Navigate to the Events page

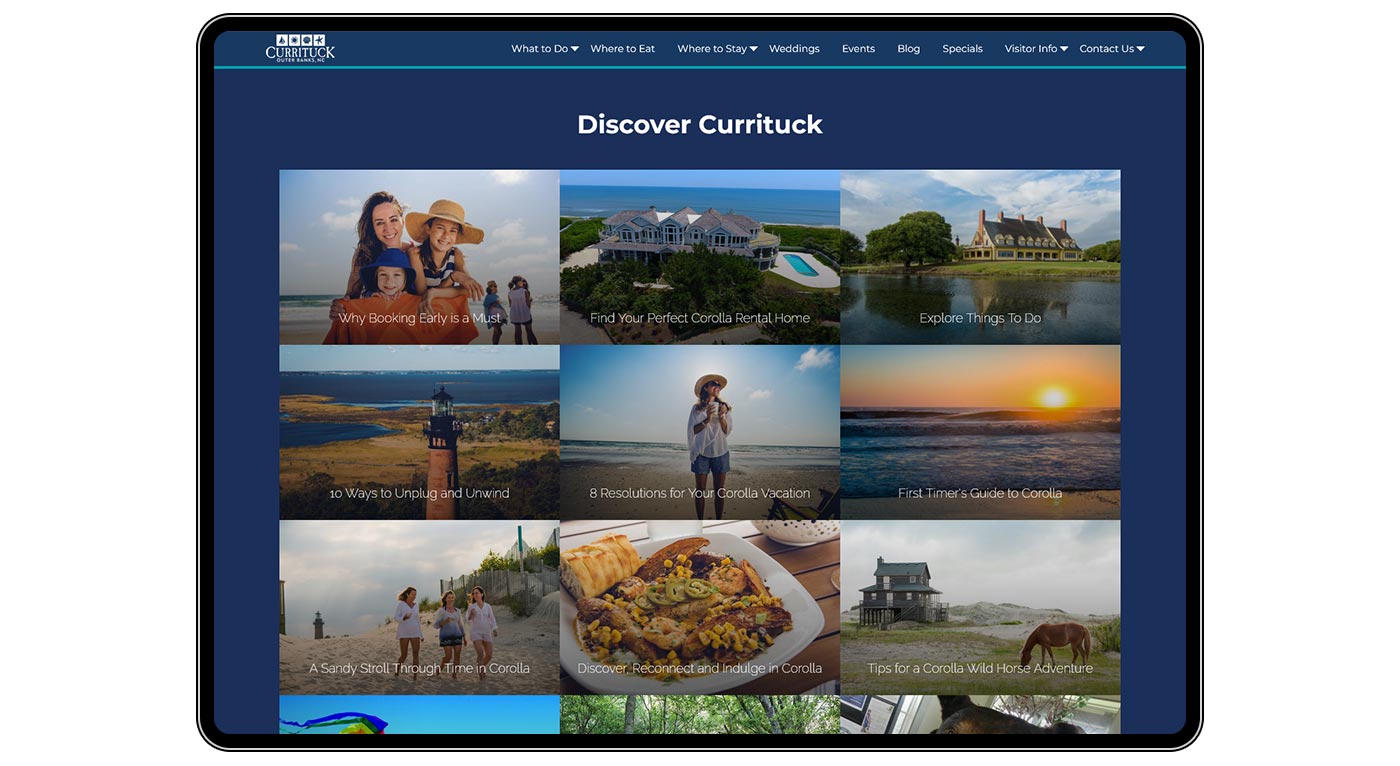(x=858, y=48)
